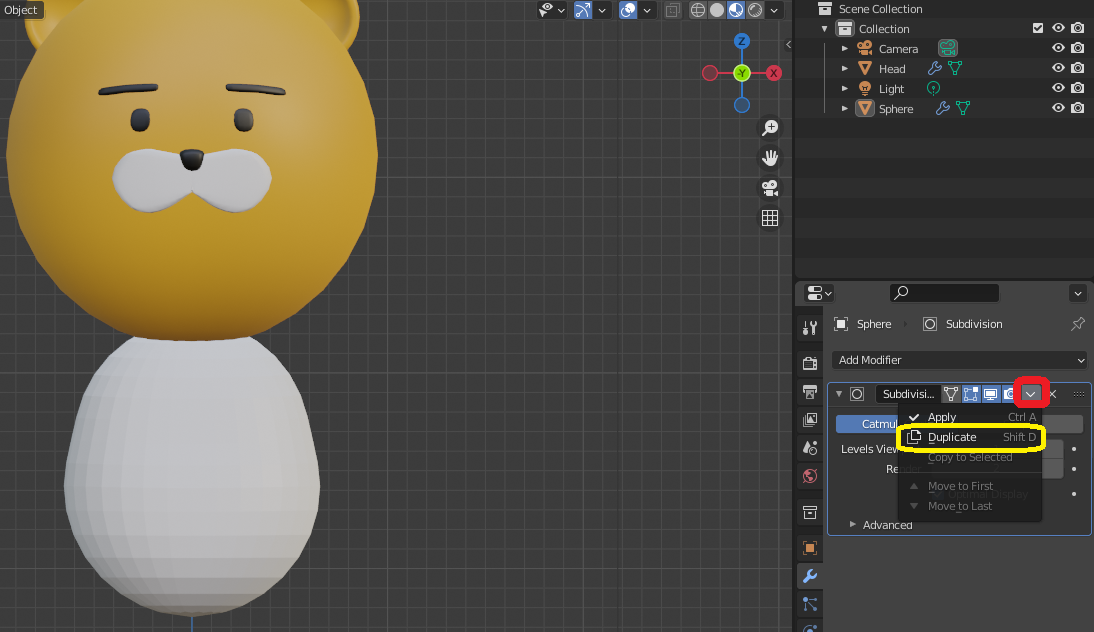Click the selectability and visibility eye icon
This screenshot has width=1094, height=632.
546,10
